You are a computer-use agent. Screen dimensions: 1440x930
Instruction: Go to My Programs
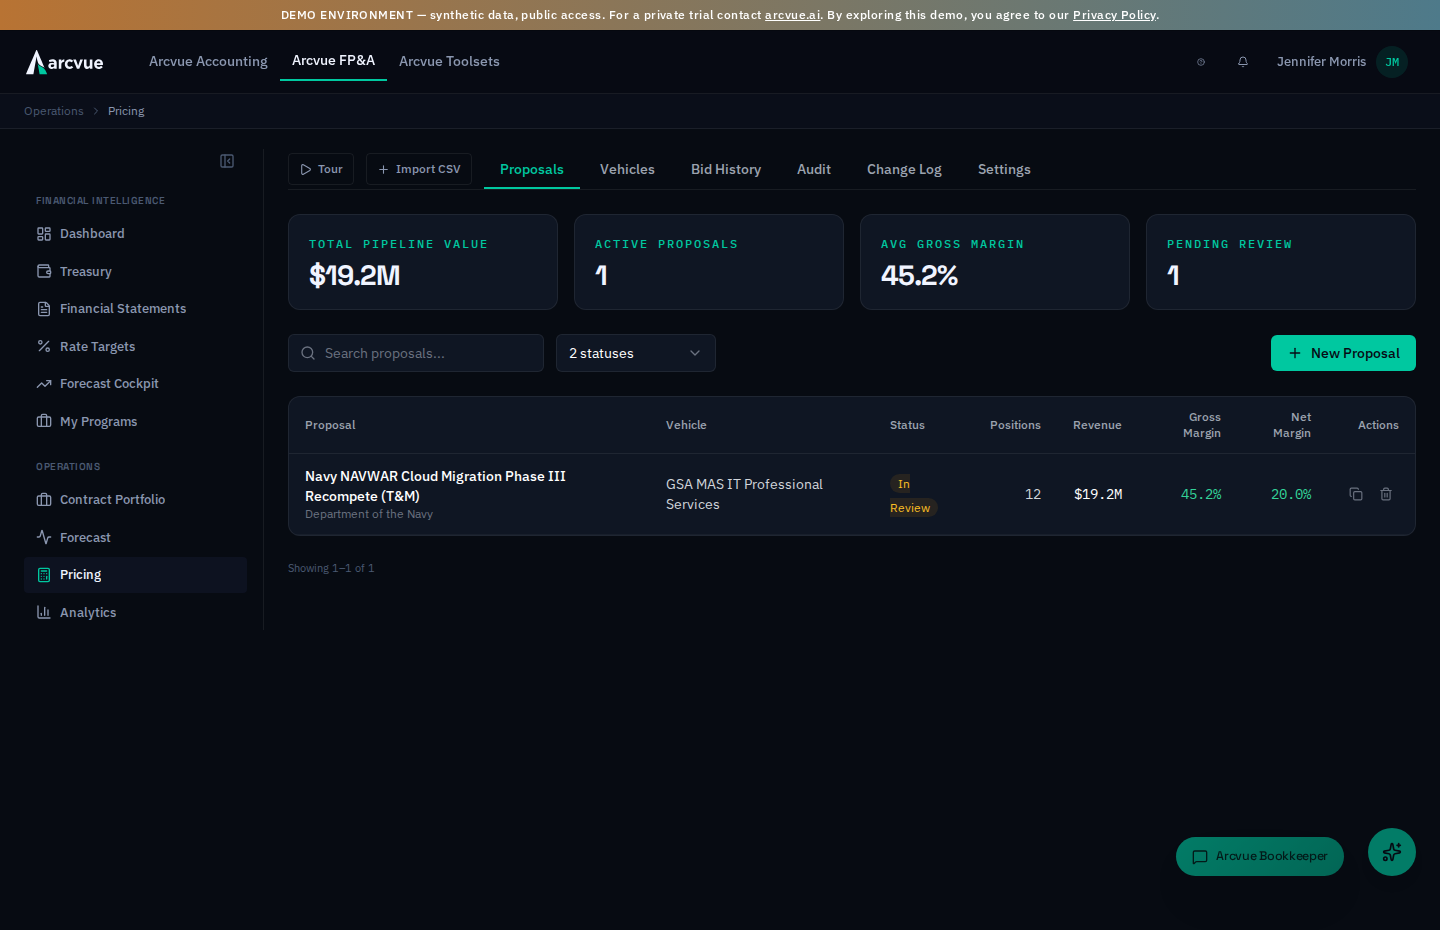(x=135, y=422)
